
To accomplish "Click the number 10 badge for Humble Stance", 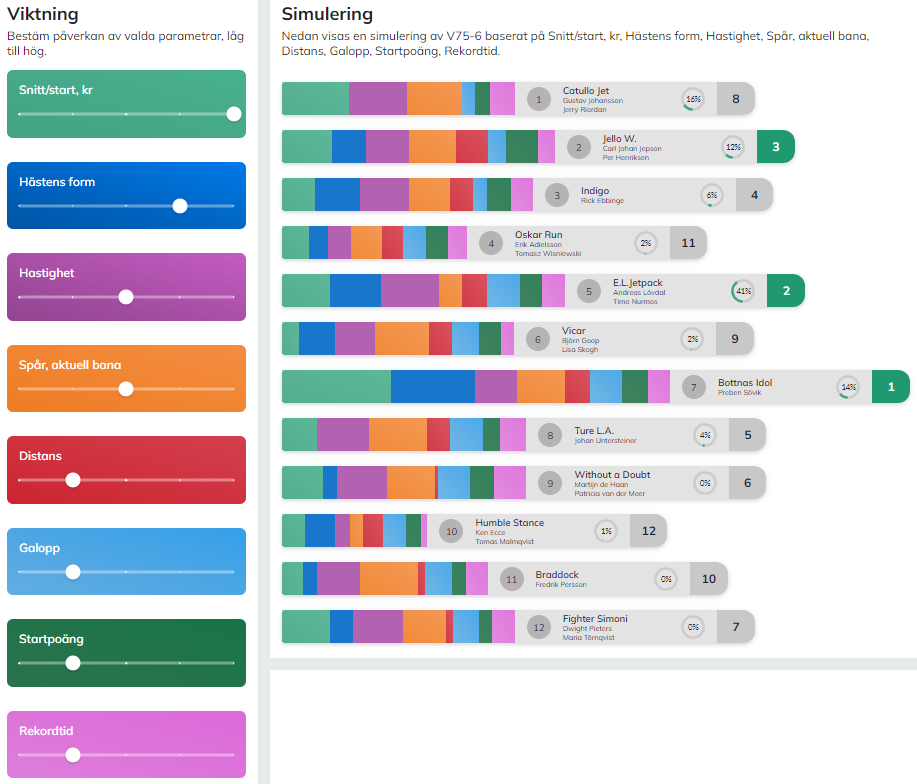I will point(451,531).
